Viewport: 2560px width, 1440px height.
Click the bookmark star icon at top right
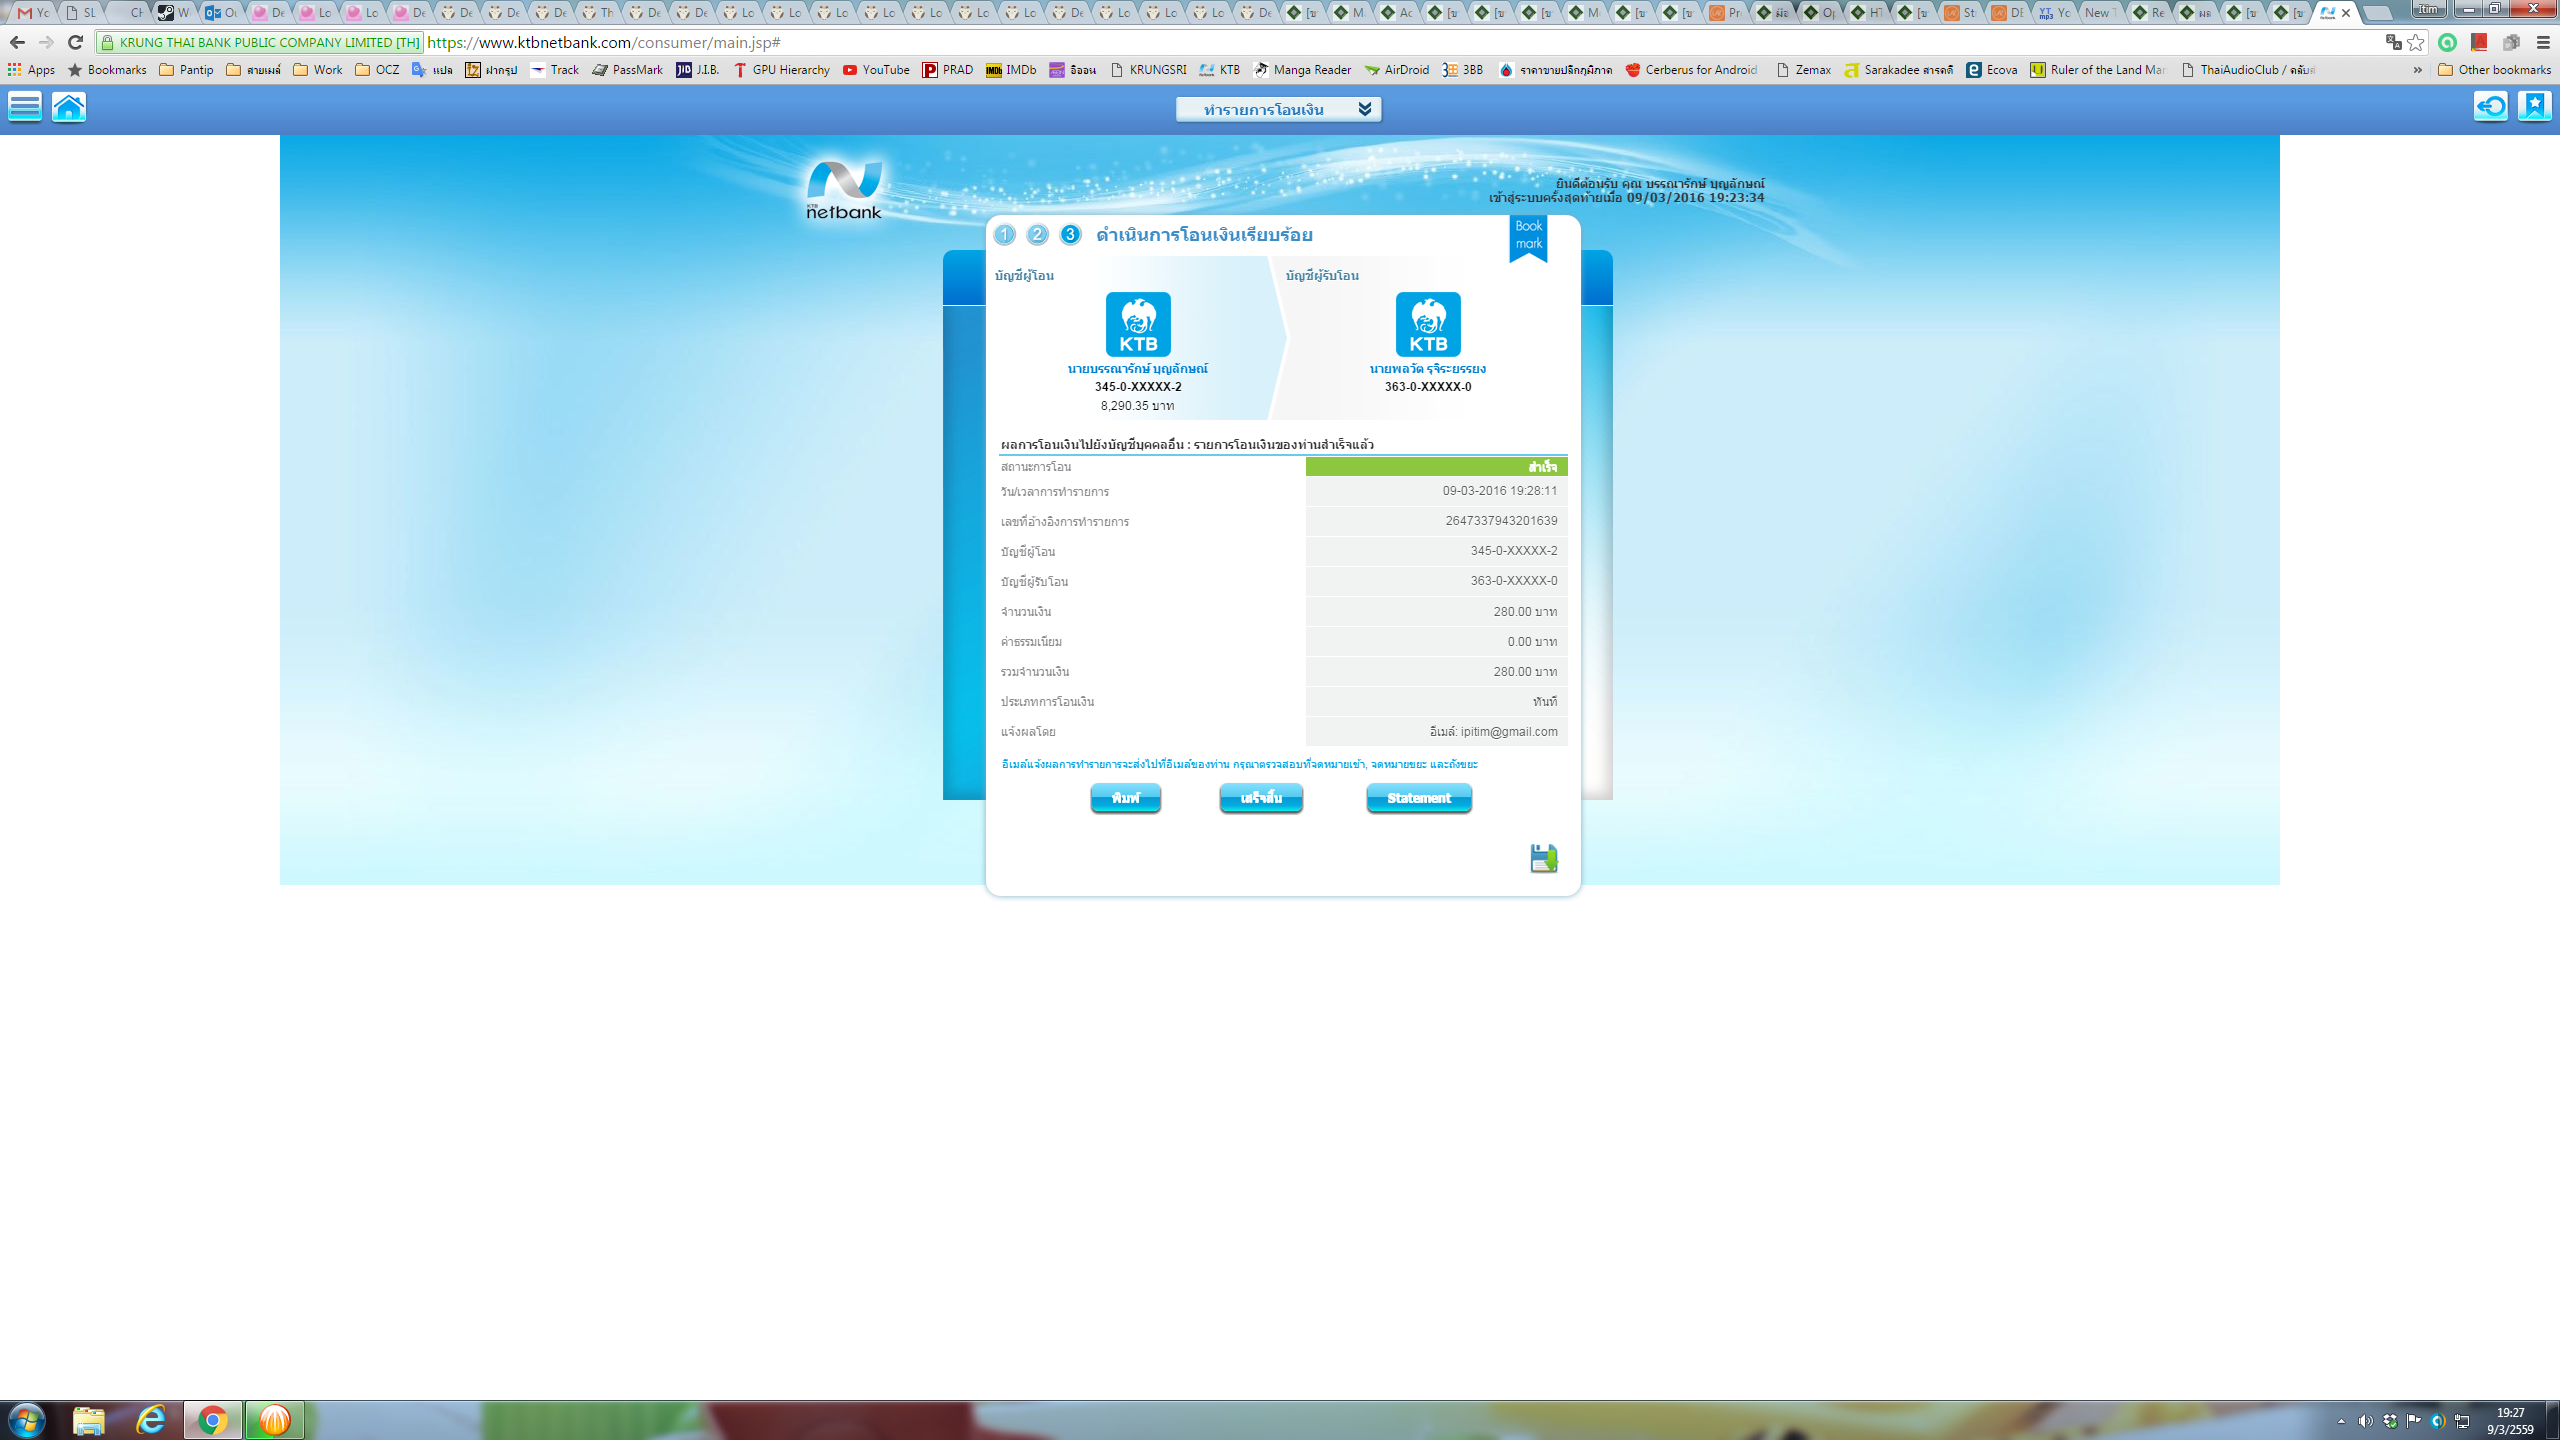[2535, 106]
